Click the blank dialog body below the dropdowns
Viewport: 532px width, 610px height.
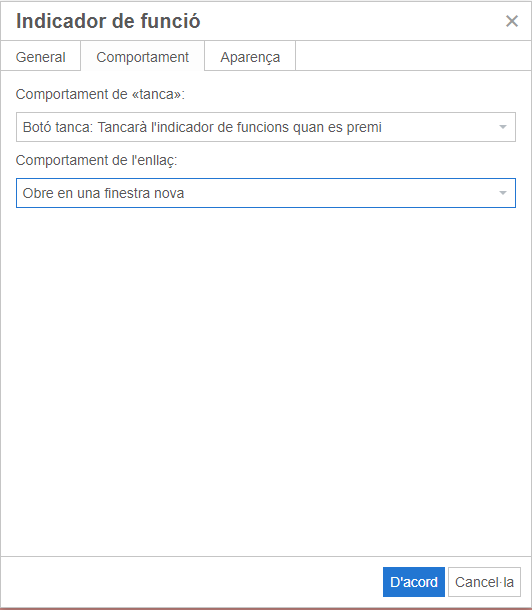pos(266,381)
